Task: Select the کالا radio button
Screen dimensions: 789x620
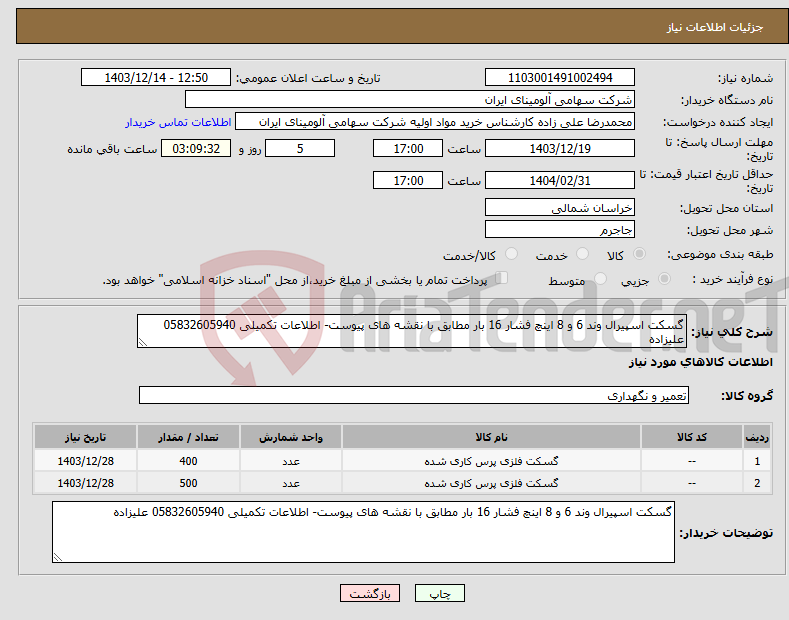Action: (639, 254)
